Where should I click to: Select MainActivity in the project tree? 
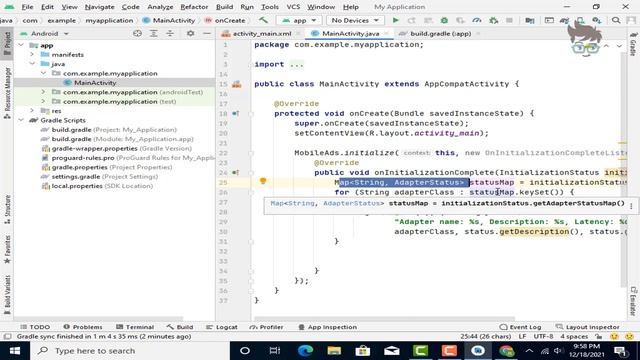click(x=95, y=83)
